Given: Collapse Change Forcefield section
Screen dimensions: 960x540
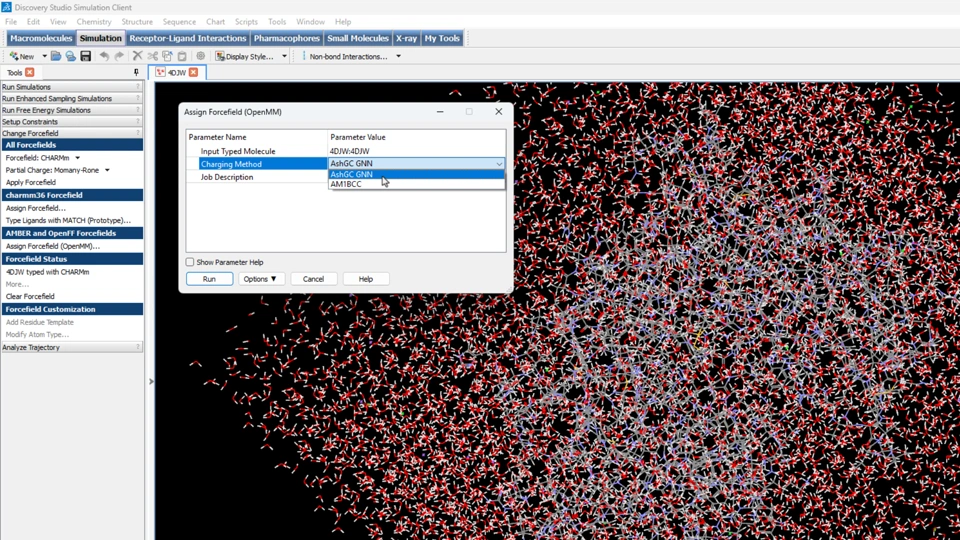Looking at the screenshot, I should 72,133.
